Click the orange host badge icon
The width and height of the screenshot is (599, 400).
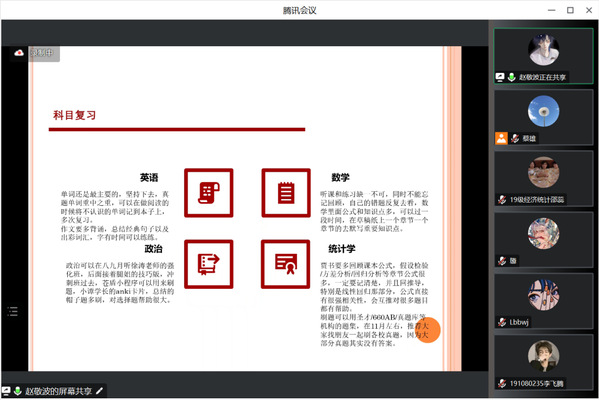(501, 138)
